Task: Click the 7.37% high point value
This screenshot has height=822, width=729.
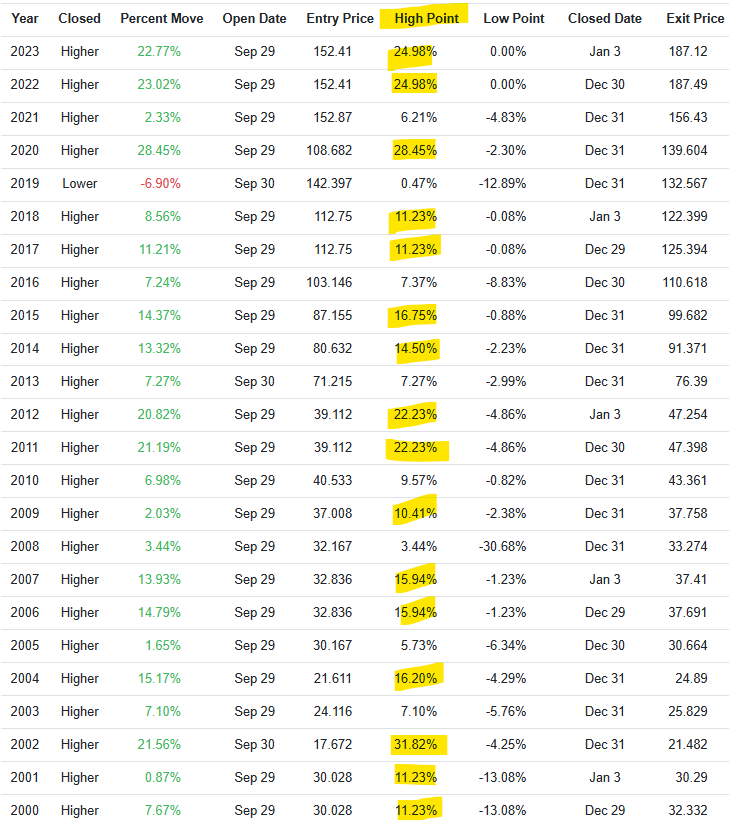Action: pyautogui.click(x=419, y=283)
